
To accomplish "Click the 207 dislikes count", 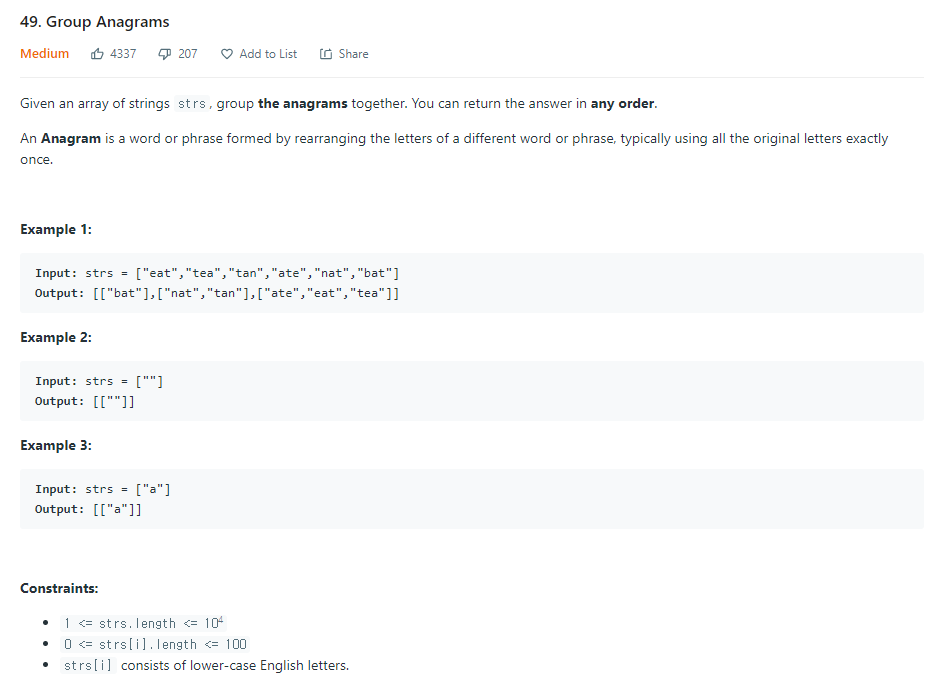I will [x=188, y=54].
